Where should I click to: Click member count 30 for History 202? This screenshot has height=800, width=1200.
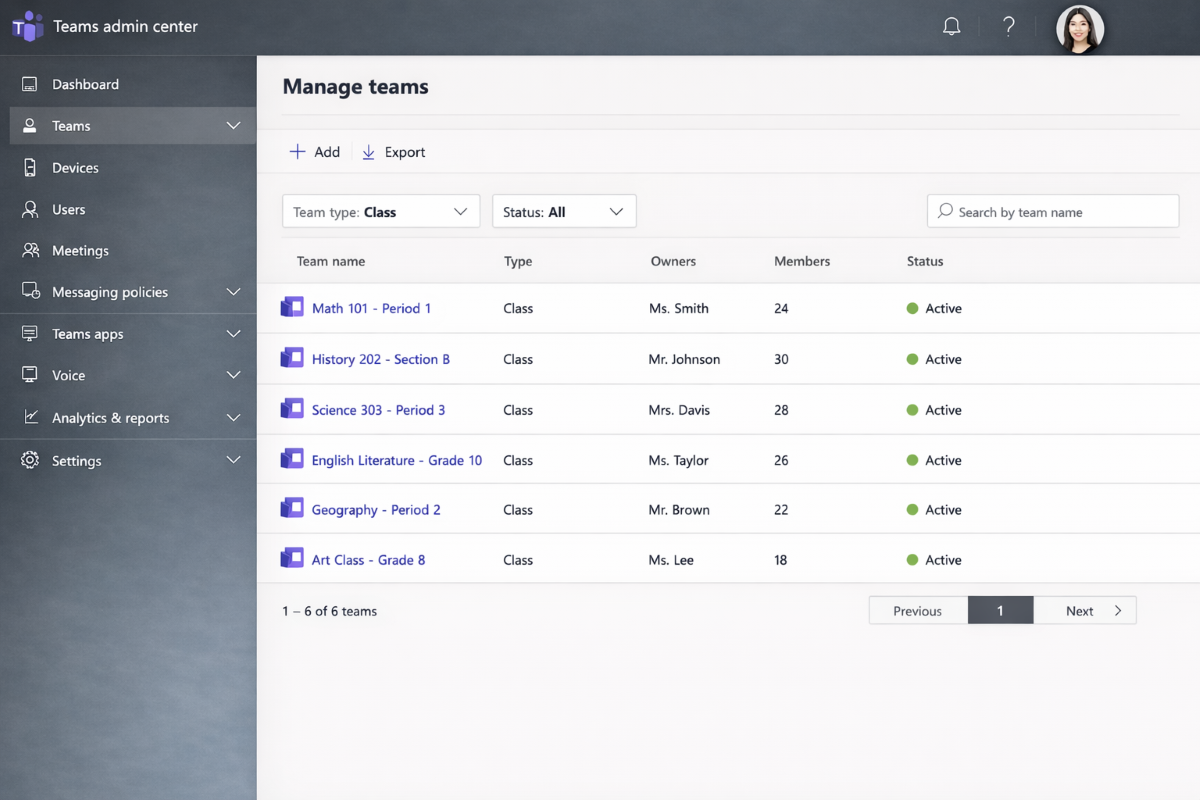coord(781,359)
